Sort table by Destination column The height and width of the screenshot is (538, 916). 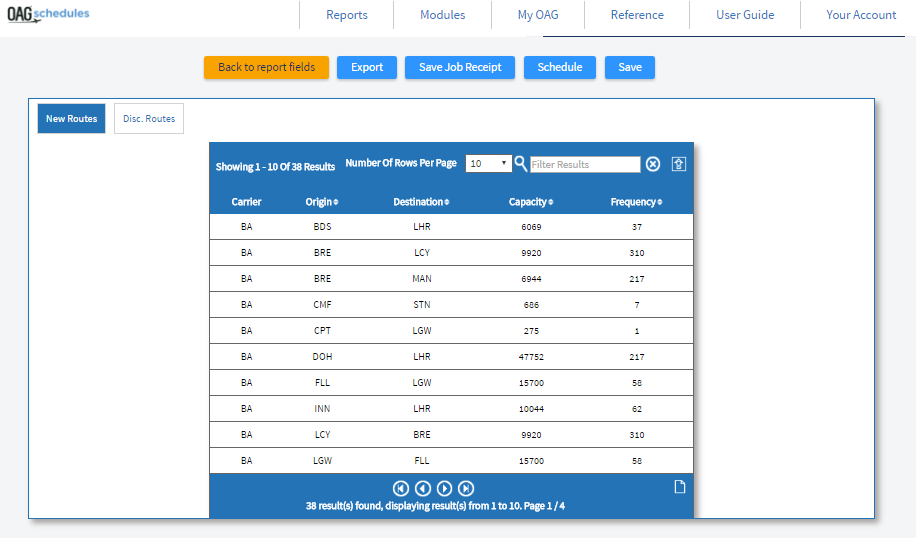(420, 202)
